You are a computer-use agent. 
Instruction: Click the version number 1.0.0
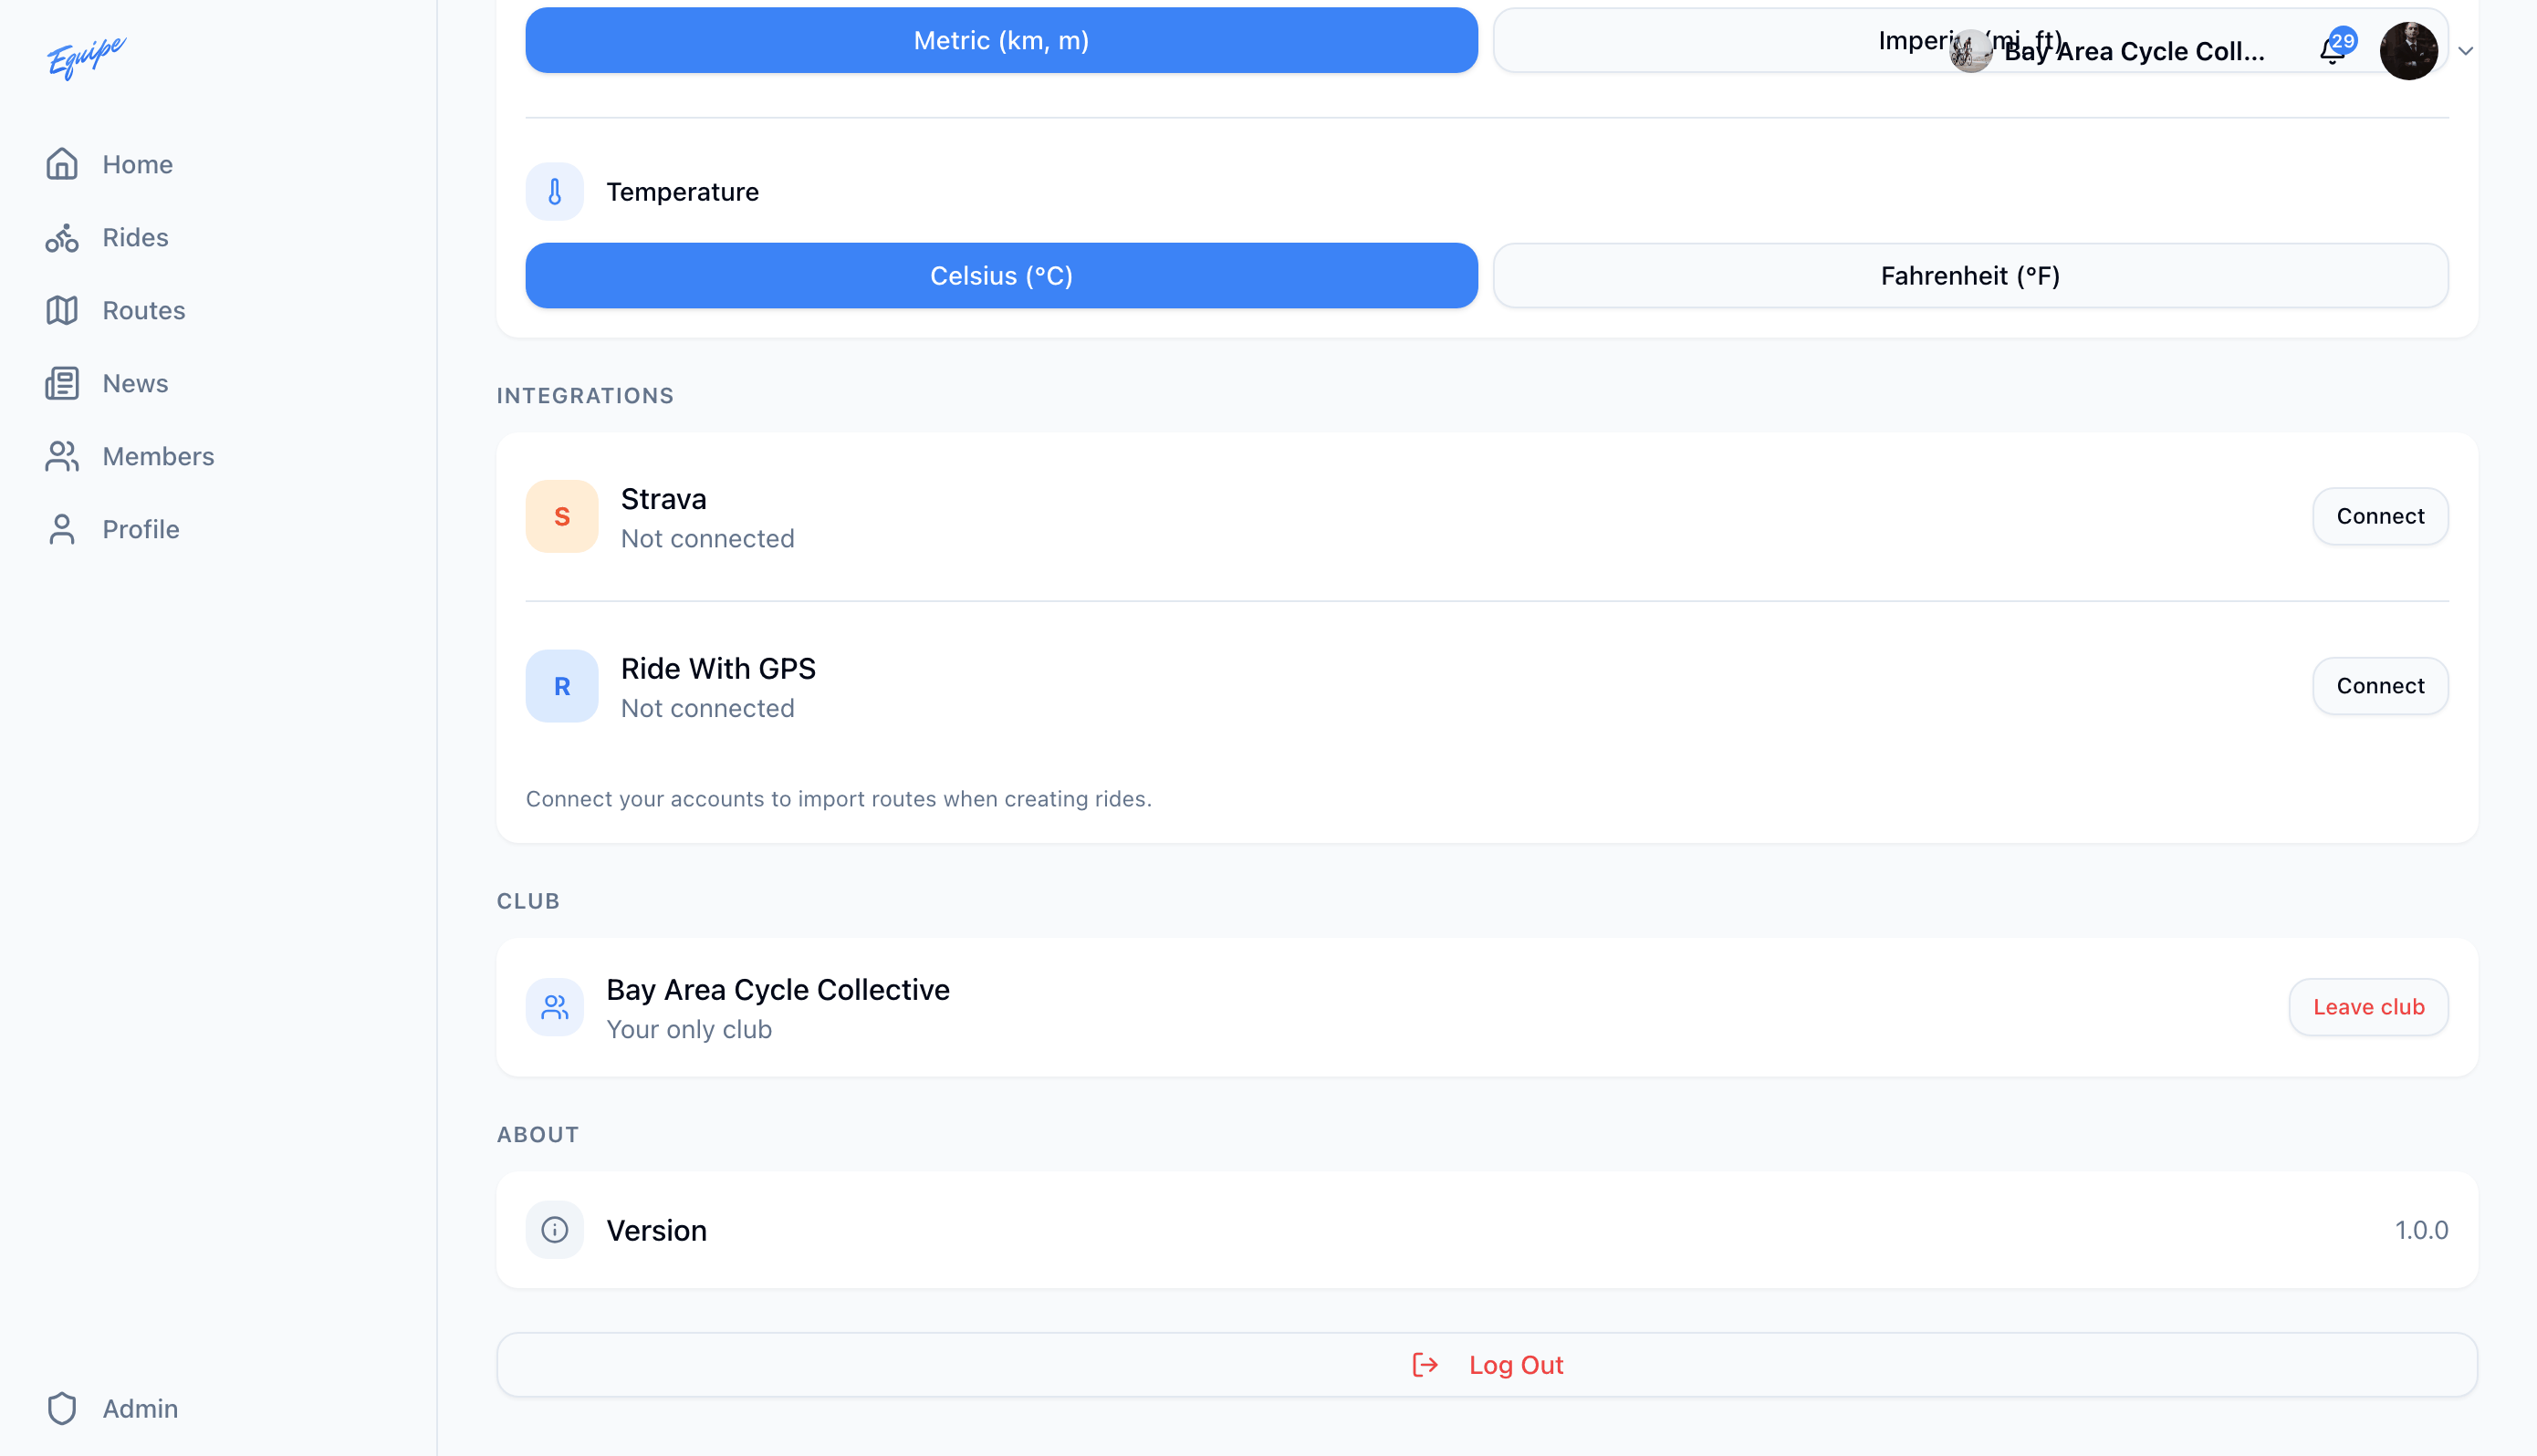pos(2421,1229)
